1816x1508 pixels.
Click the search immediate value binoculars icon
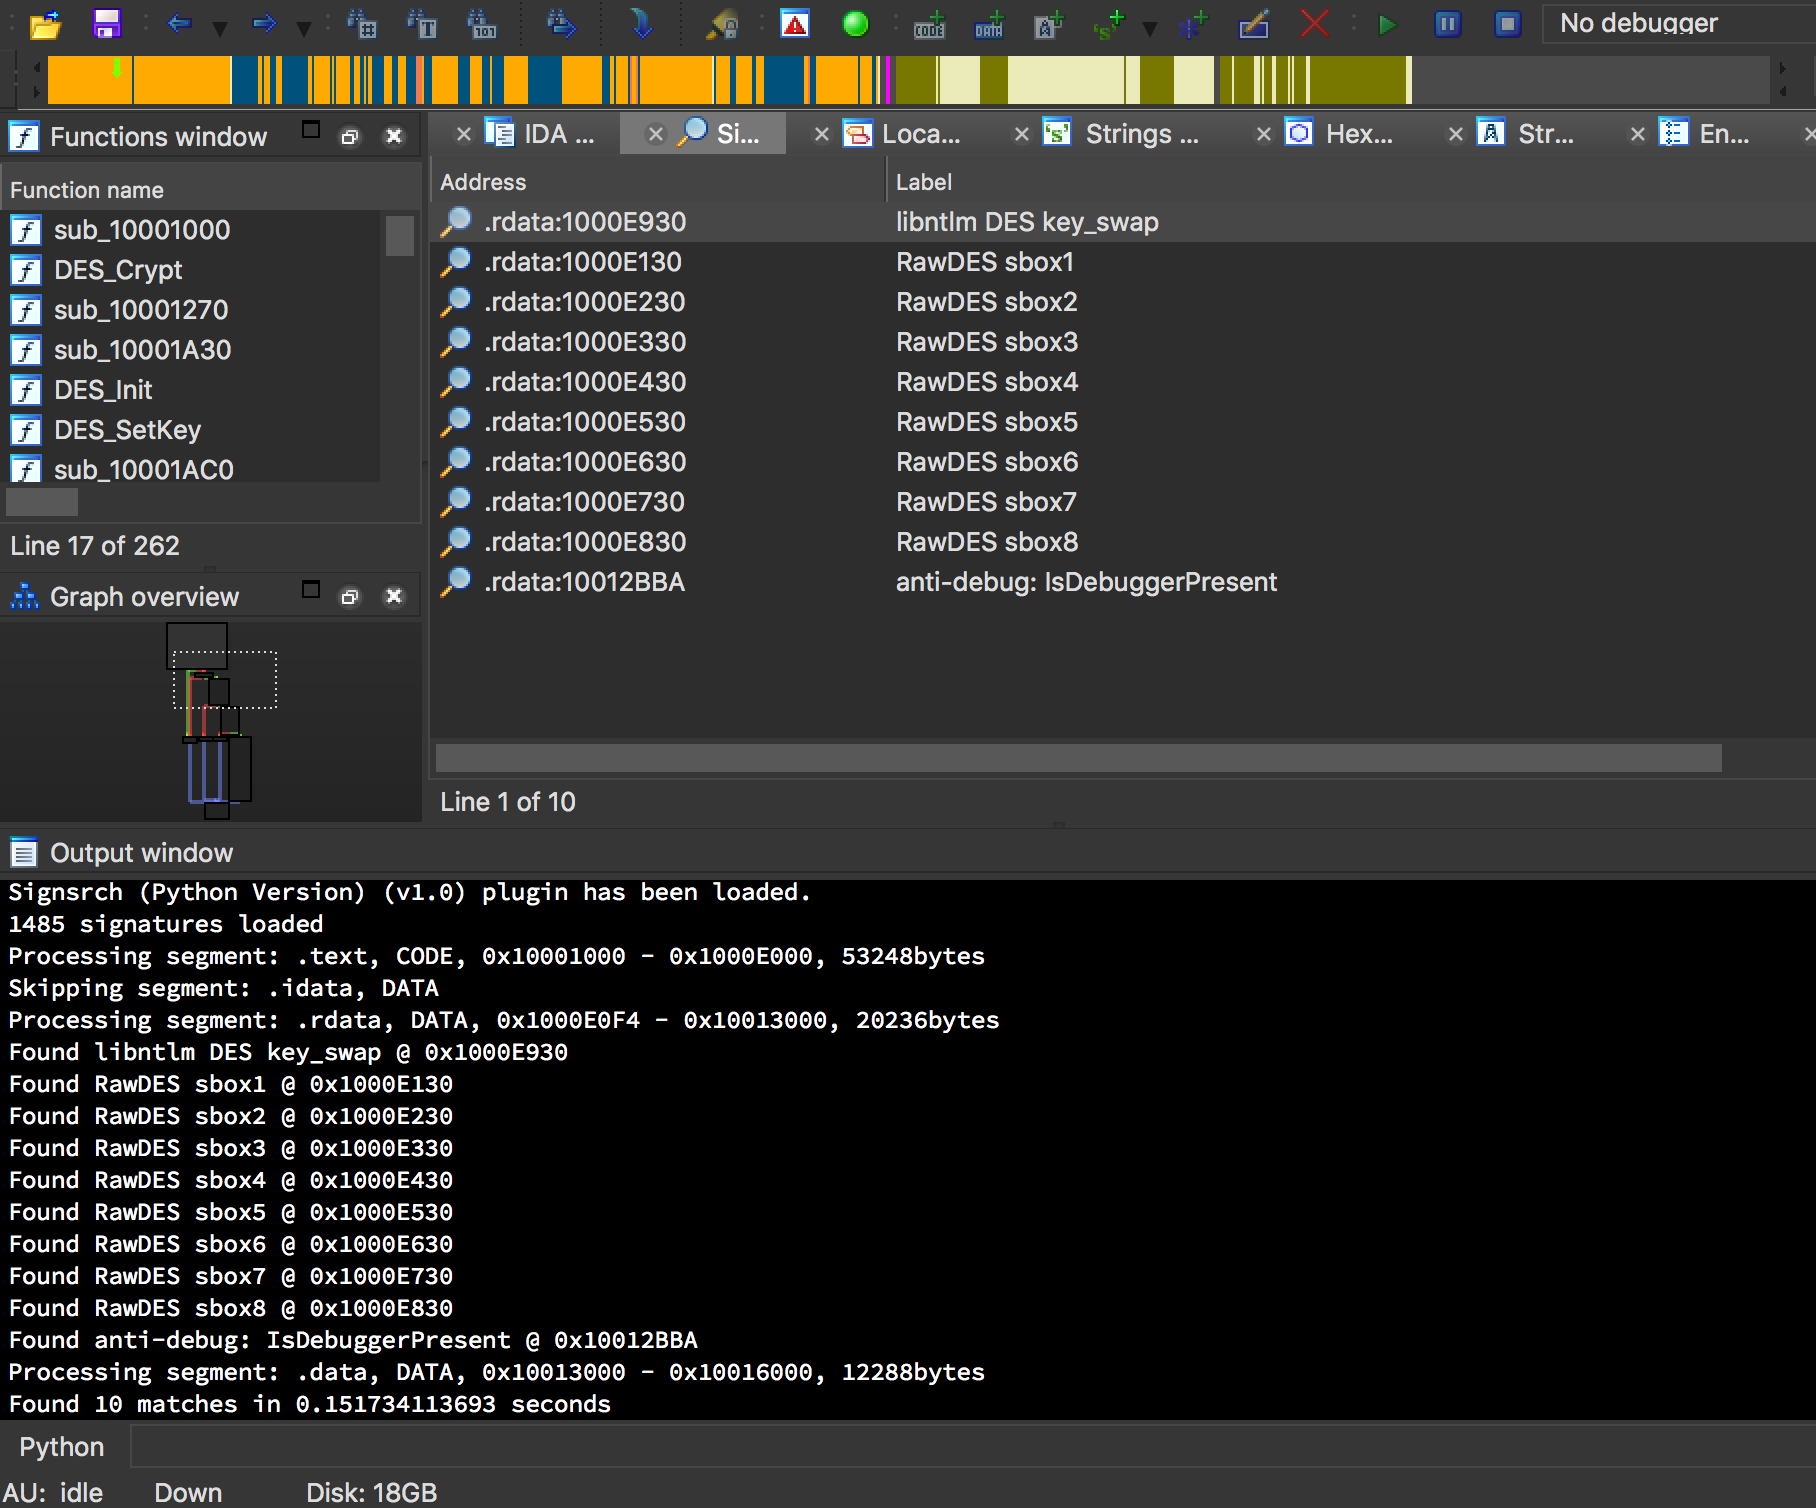(361, 24)
